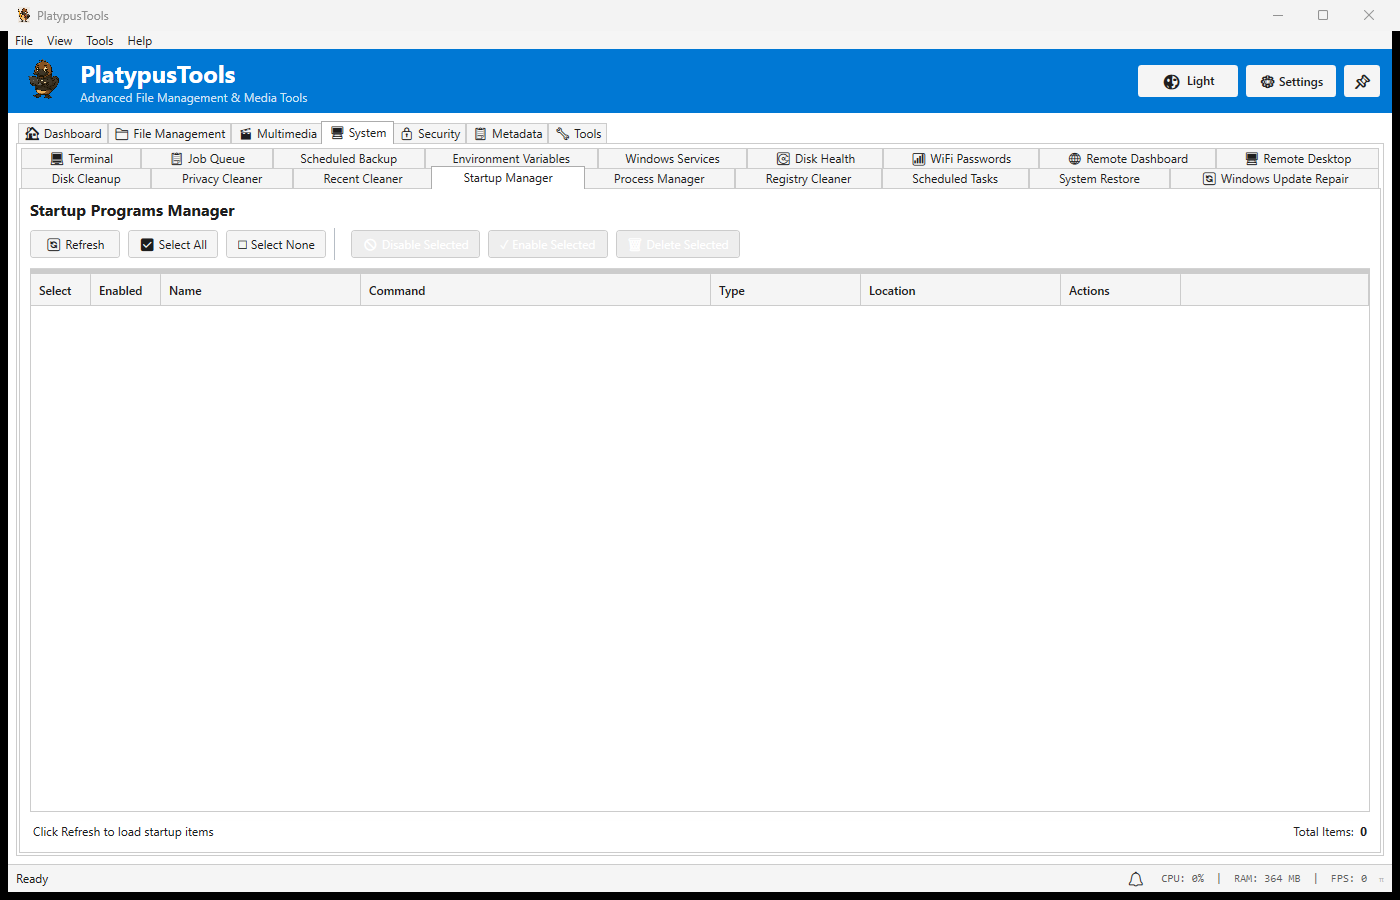1400x900 pixels.
Task: Click the PlatypusTools platypus logo
Action: [x=44, y=80]
